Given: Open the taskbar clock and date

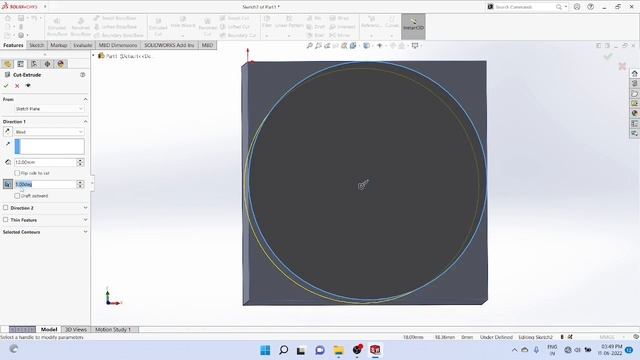Looking at the screenshot, I should tap(611, 350).
